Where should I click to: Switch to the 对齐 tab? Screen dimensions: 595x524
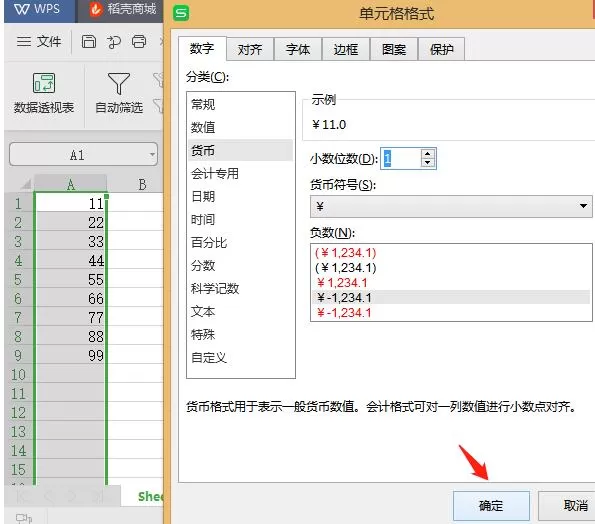click(x=250, y=49)
